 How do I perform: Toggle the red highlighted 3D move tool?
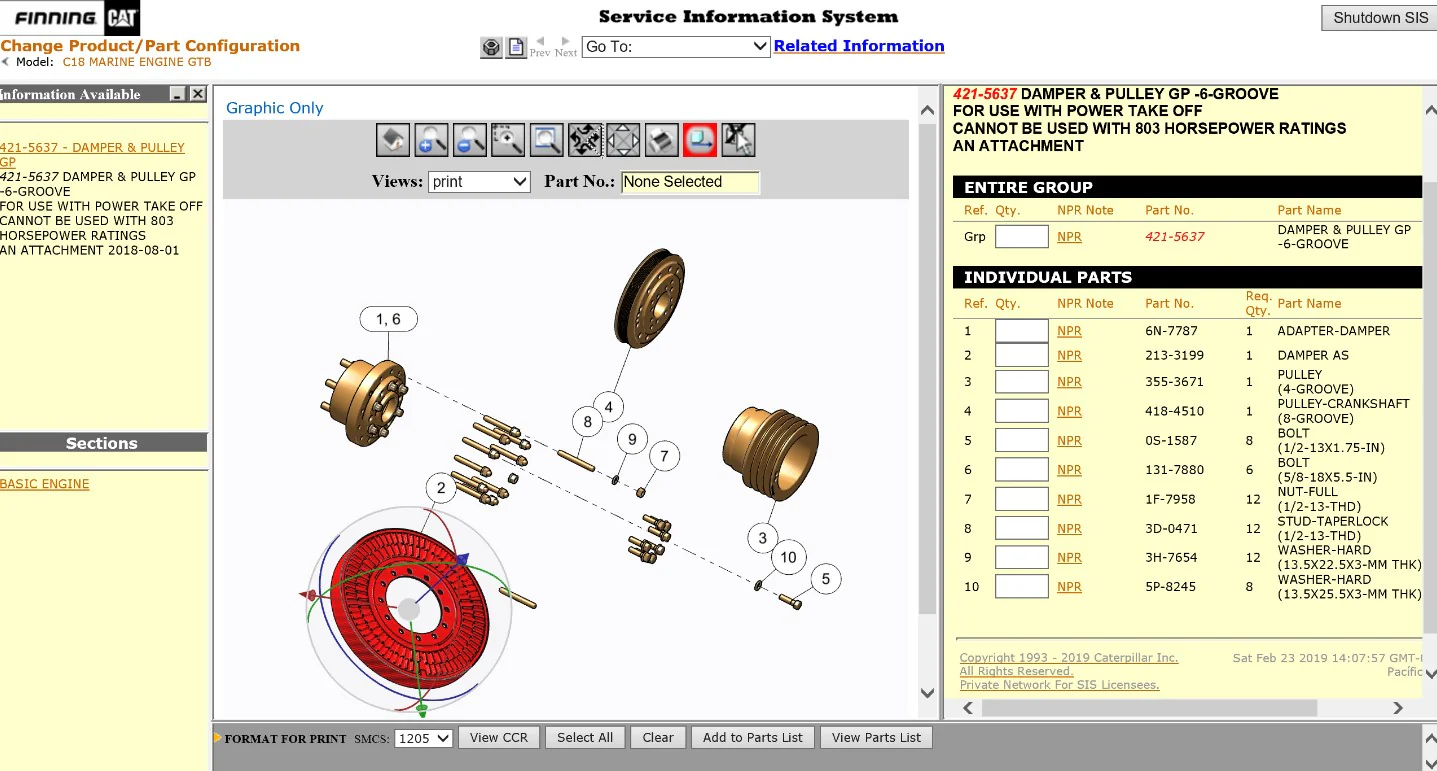(700, 140)
